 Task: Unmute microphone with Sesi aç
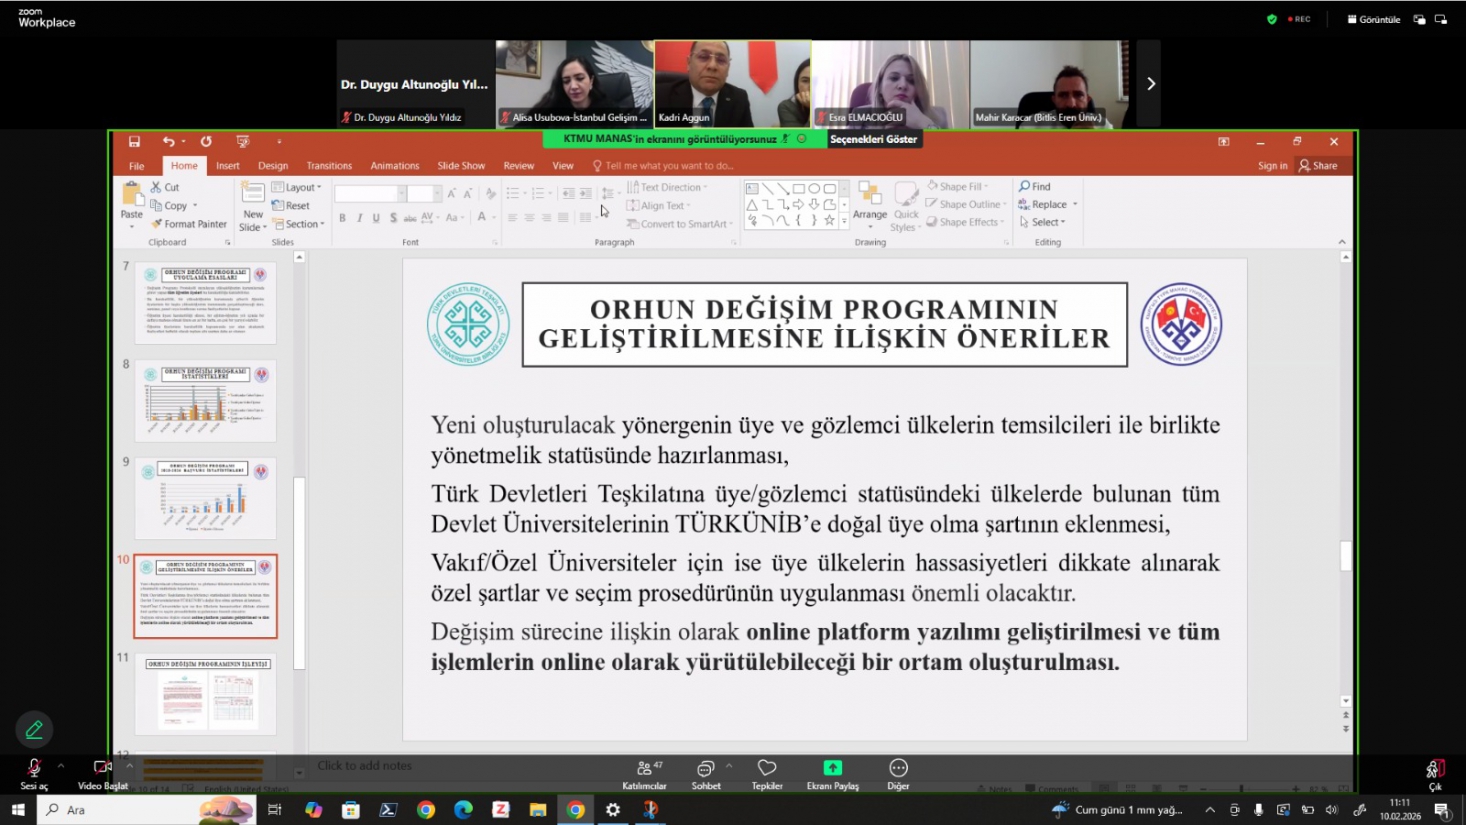coord(33,773)
